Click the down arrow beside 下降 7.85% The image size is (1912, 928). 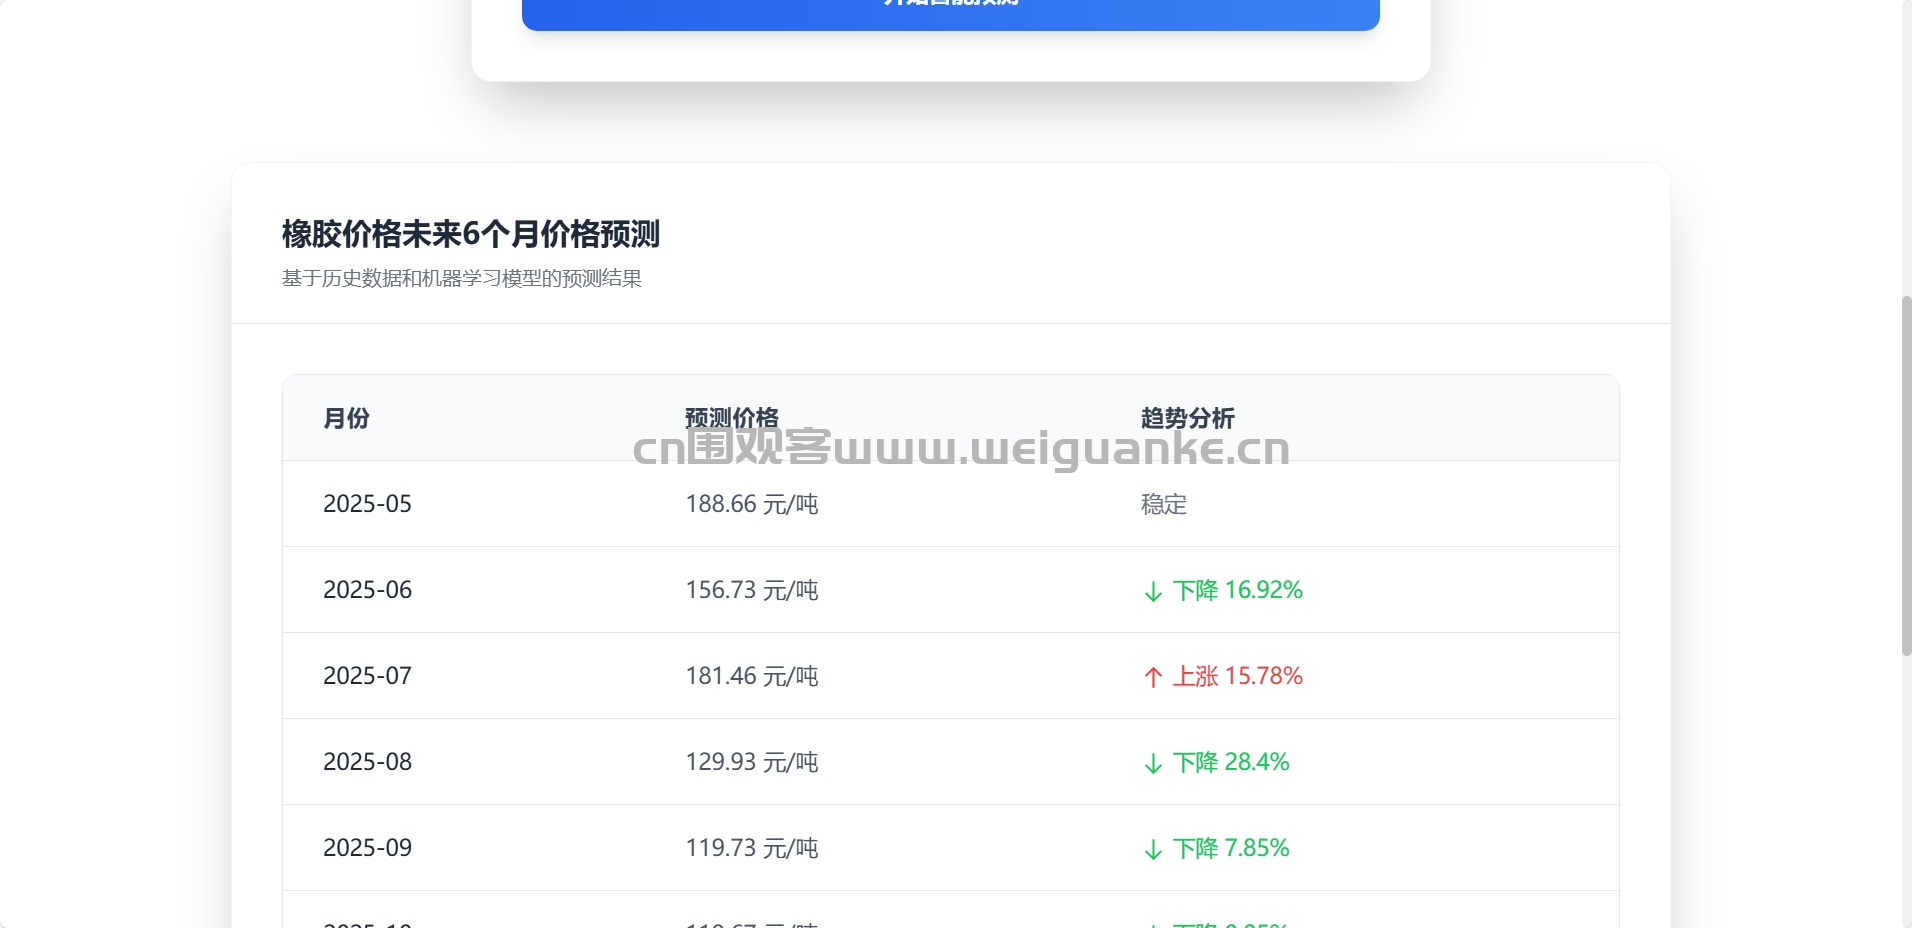1152,849
